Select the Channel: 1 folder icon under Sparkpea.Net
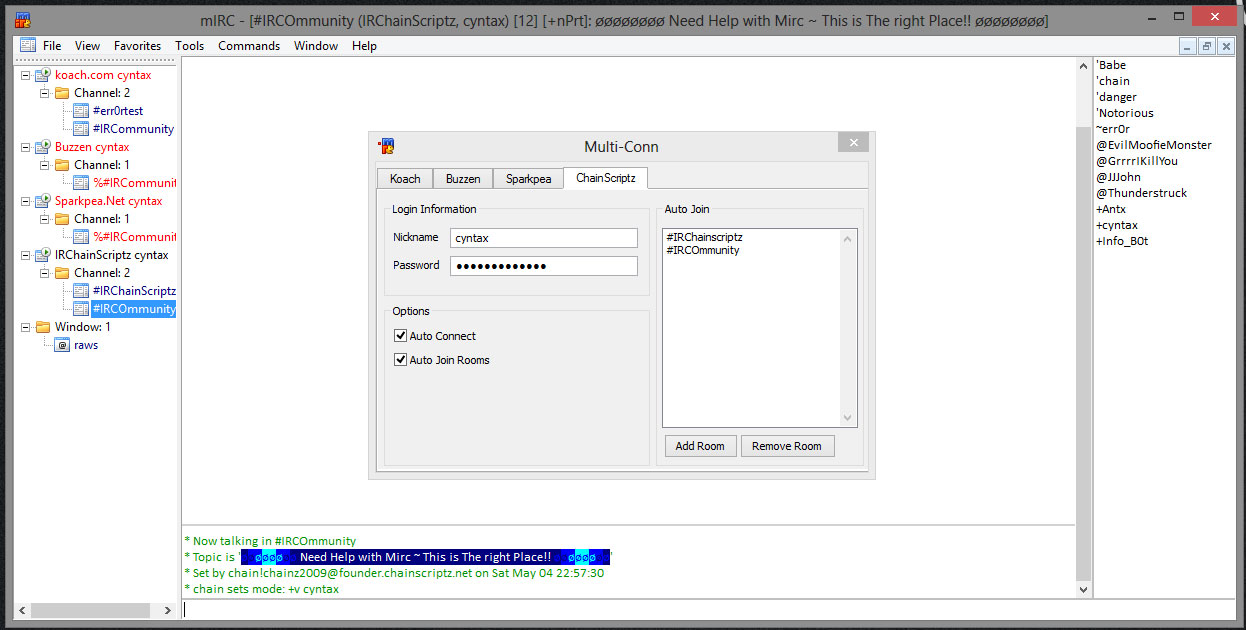This screenshot has width=1246, height=630. 62,219
